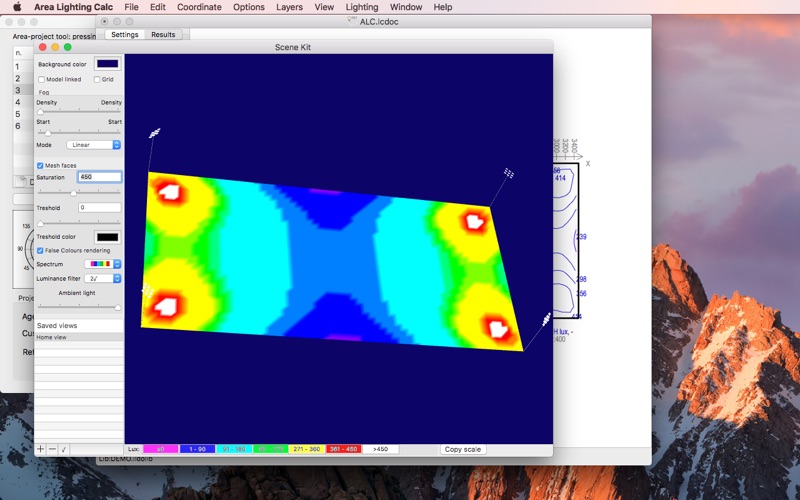The height and width of the screenshot is (500, 800).
Task: Open the fog Mode dropdown set to Linear
Action: 93,145
